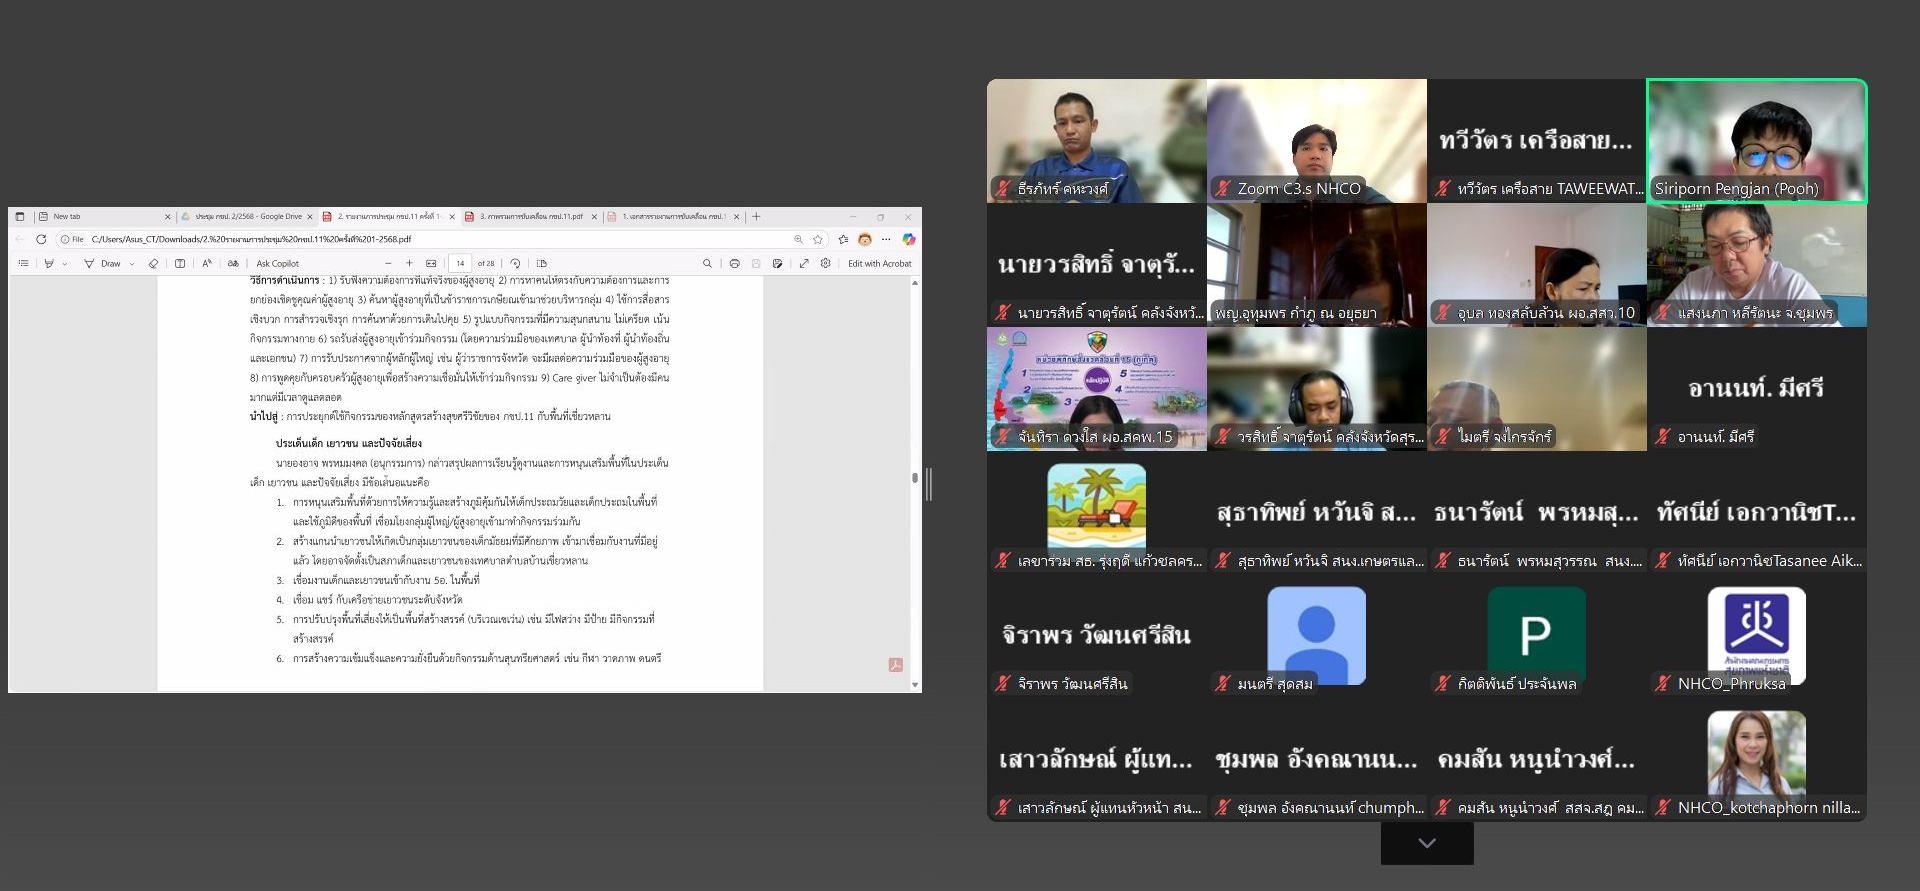Open the Copilot icon in browser toolbar
Image resolution: width=1920 pixels, height=891 pixels.
click(908, 239)
